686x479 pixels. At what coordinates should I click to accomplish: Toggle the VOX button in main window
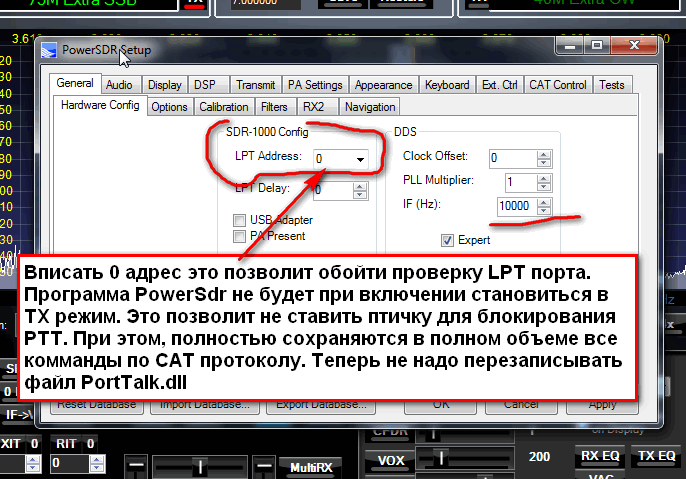click(x=391, y=460)
